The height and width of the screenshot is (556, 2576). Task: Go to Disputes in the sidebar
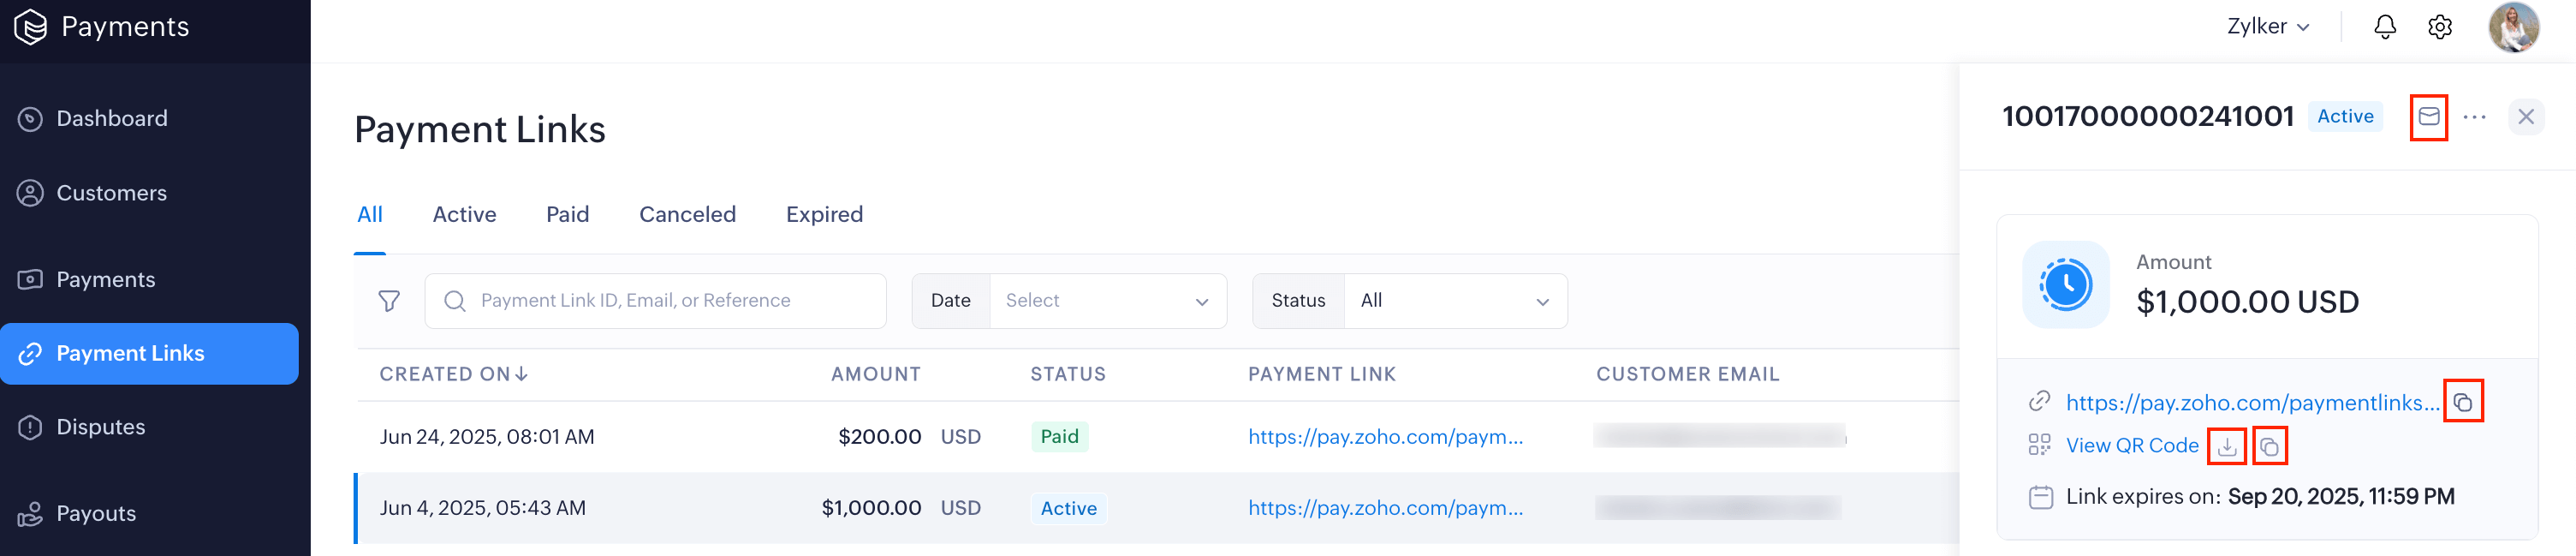100,427
